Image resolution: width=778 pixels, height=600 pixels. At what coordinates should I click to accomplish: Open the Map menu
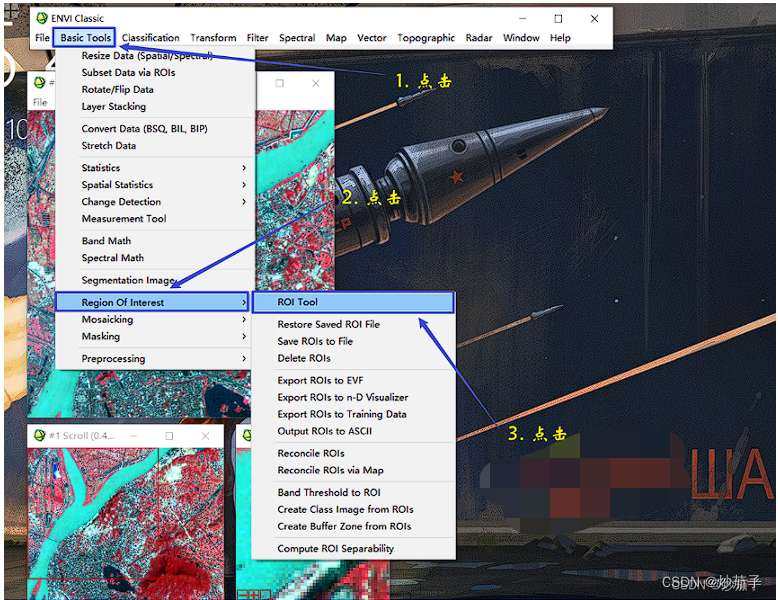(336, 38)
